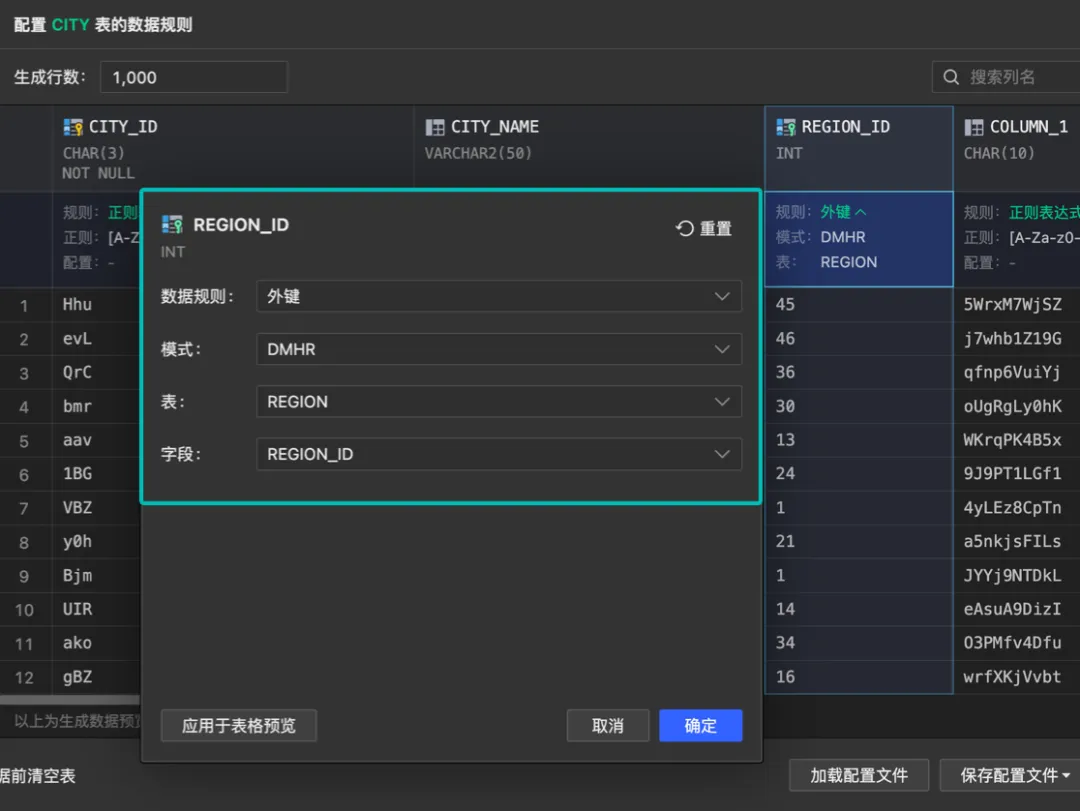Click the COLUMN_1 cell eAsuA9DizI
Viewport: 1080px width, 811px height.
[x=1012, y=608]
